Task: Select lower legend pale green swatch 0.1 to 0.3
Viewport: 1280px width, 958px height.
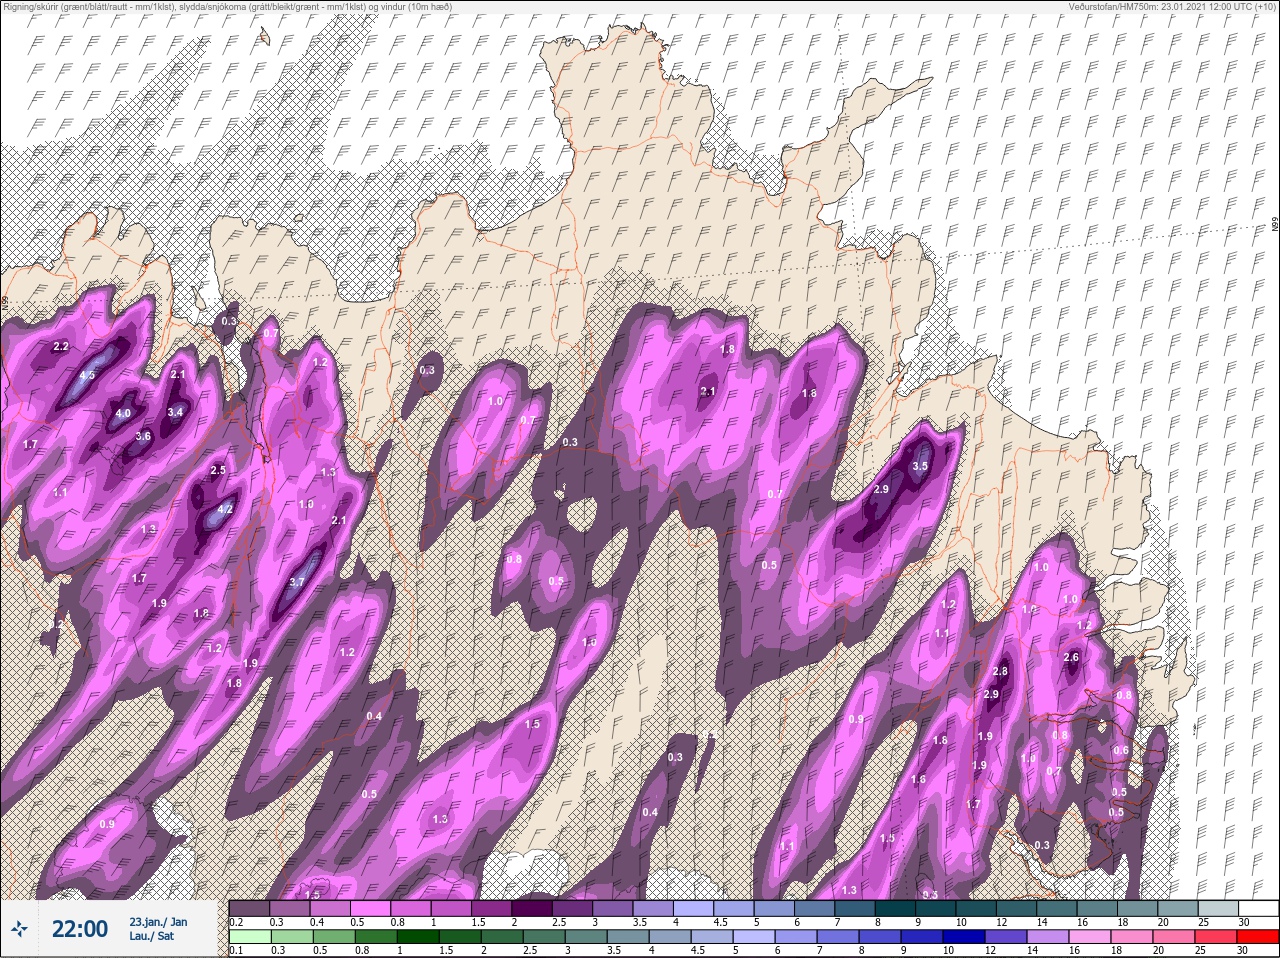Action: pos(250,937)
